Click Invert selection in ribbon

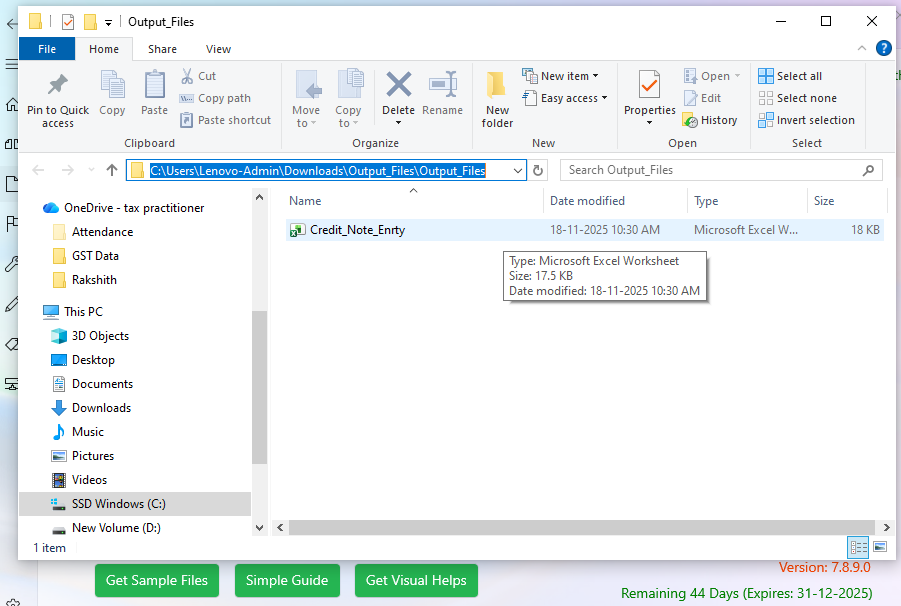point(806,120)
